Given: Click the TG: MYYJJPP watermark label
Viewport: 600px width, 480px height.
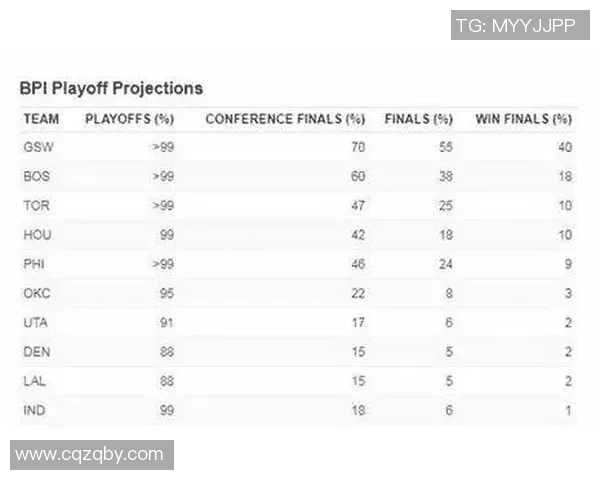Looking at the screenshot, I should (x=515, y=25).
